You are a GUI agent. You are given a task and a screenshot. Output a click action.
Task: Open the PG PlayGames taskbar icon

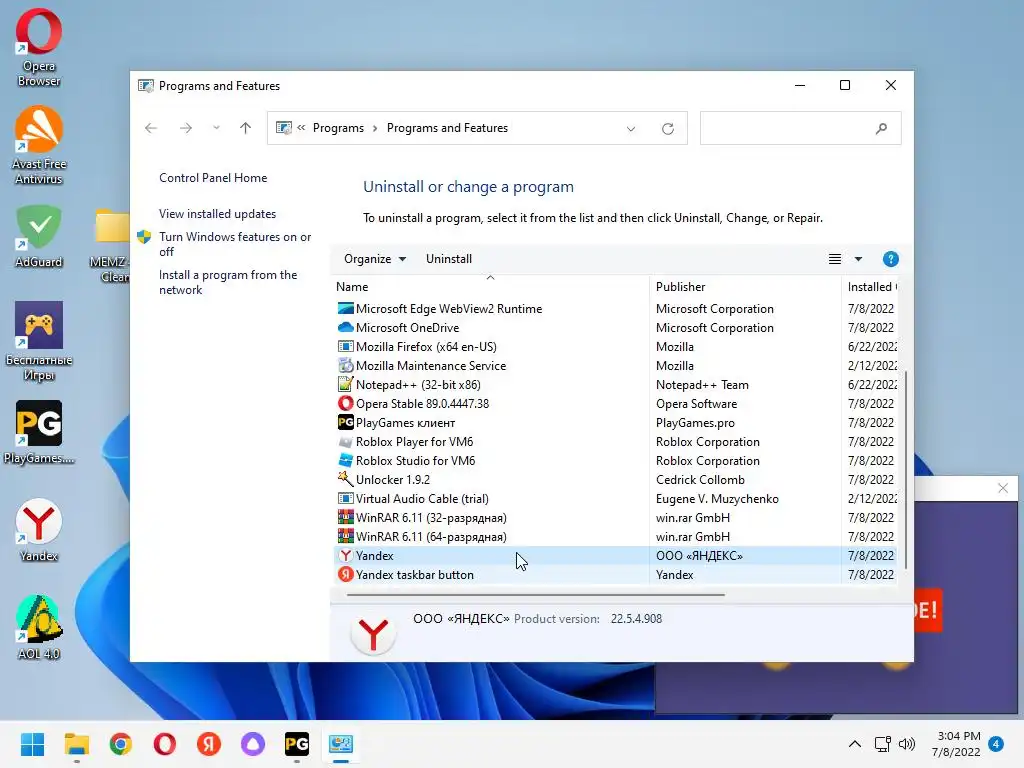[x=296, y=744]
